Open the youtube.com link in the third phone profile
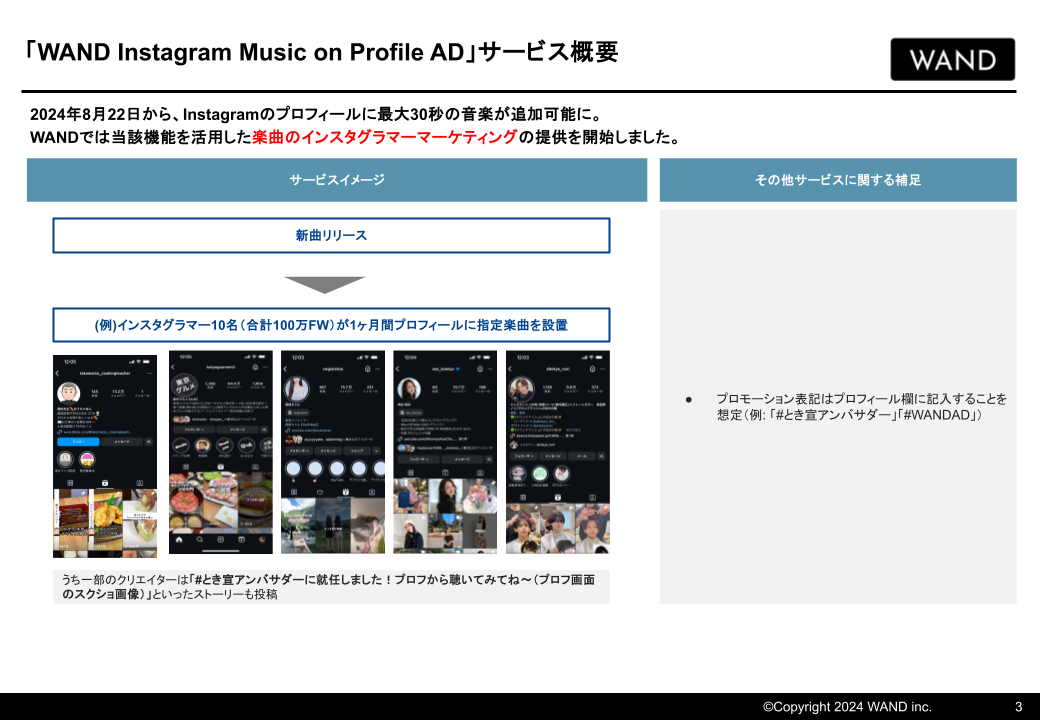The width and height of the screenshot is (1040, 720). (x=312, y=430)
